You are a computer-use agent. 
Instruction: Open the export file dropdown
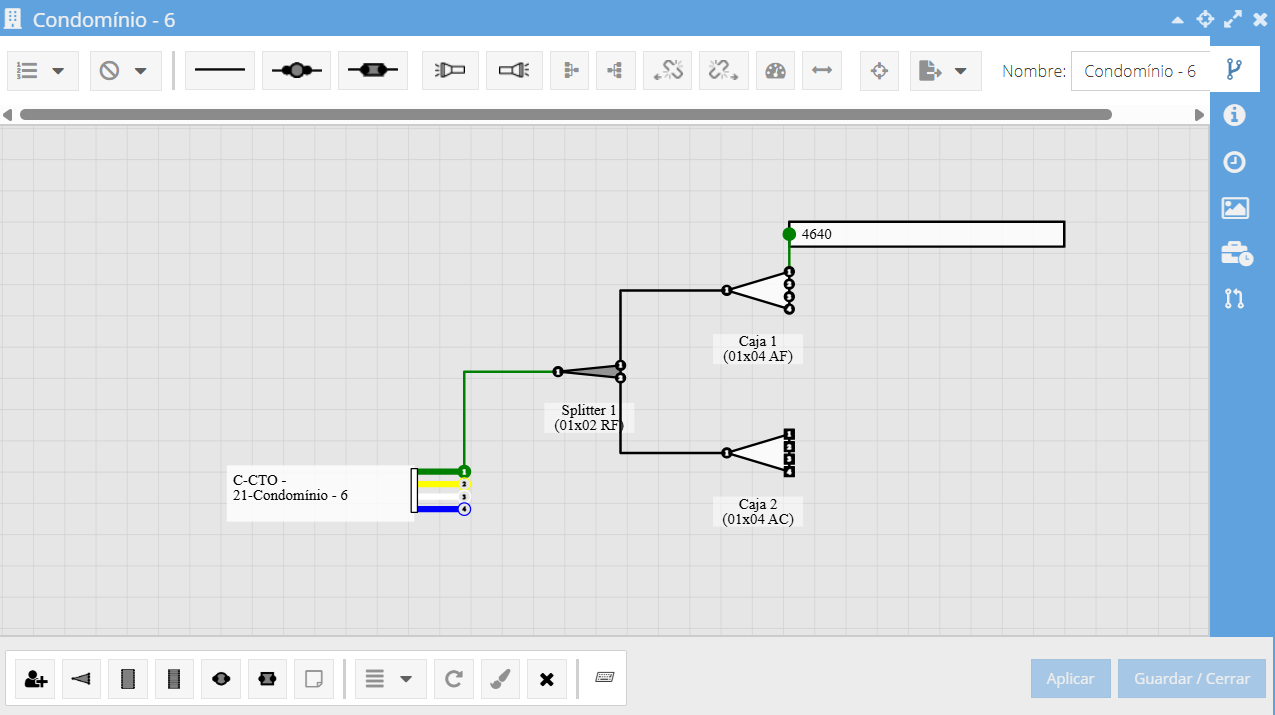click(945, 71)
